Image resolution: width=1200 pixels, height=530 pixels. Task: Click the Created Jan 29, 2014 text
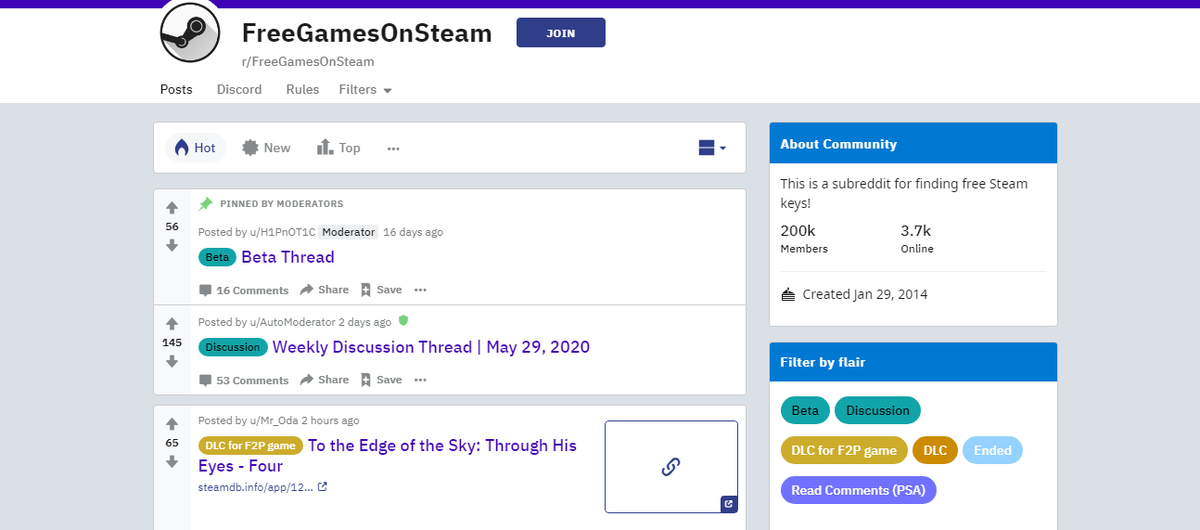point(865,294)
